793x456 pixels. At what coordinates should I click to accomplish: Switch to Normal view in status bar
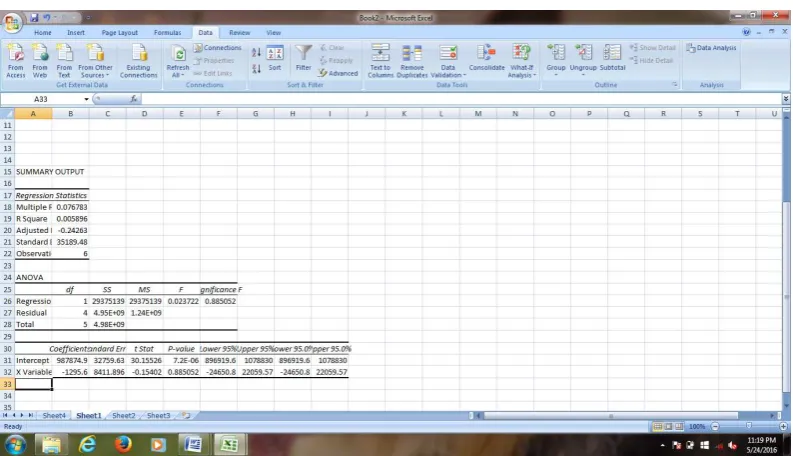click(x=657, y=427)
